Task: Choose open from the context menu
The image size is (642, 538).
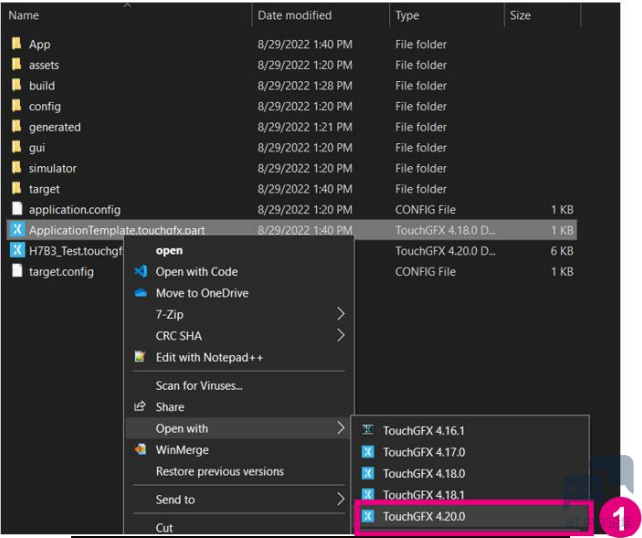Action: pos(239,251)
